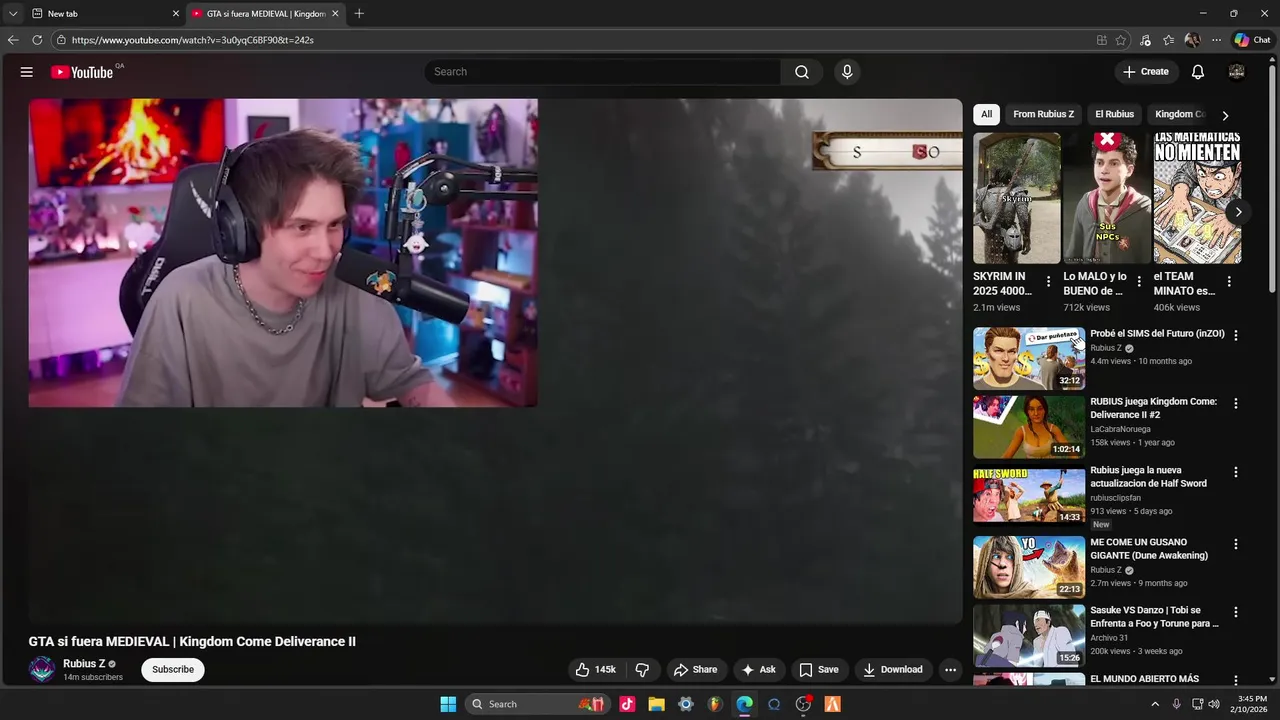The height and width of the screenshot is (720, 1280).
Task: Click the Share button
Action: tap(695, 670)
